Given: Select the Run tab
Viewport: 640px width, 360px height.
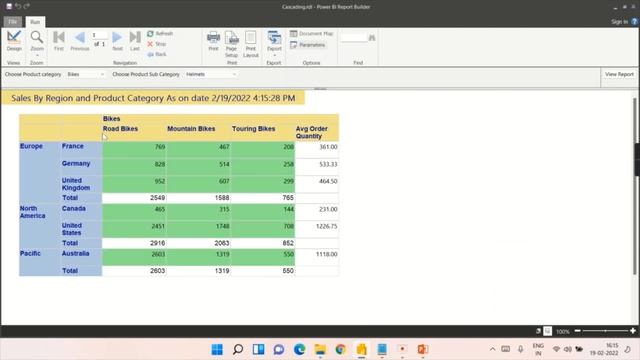Looking at the screenshot, I should click(35, 22).
